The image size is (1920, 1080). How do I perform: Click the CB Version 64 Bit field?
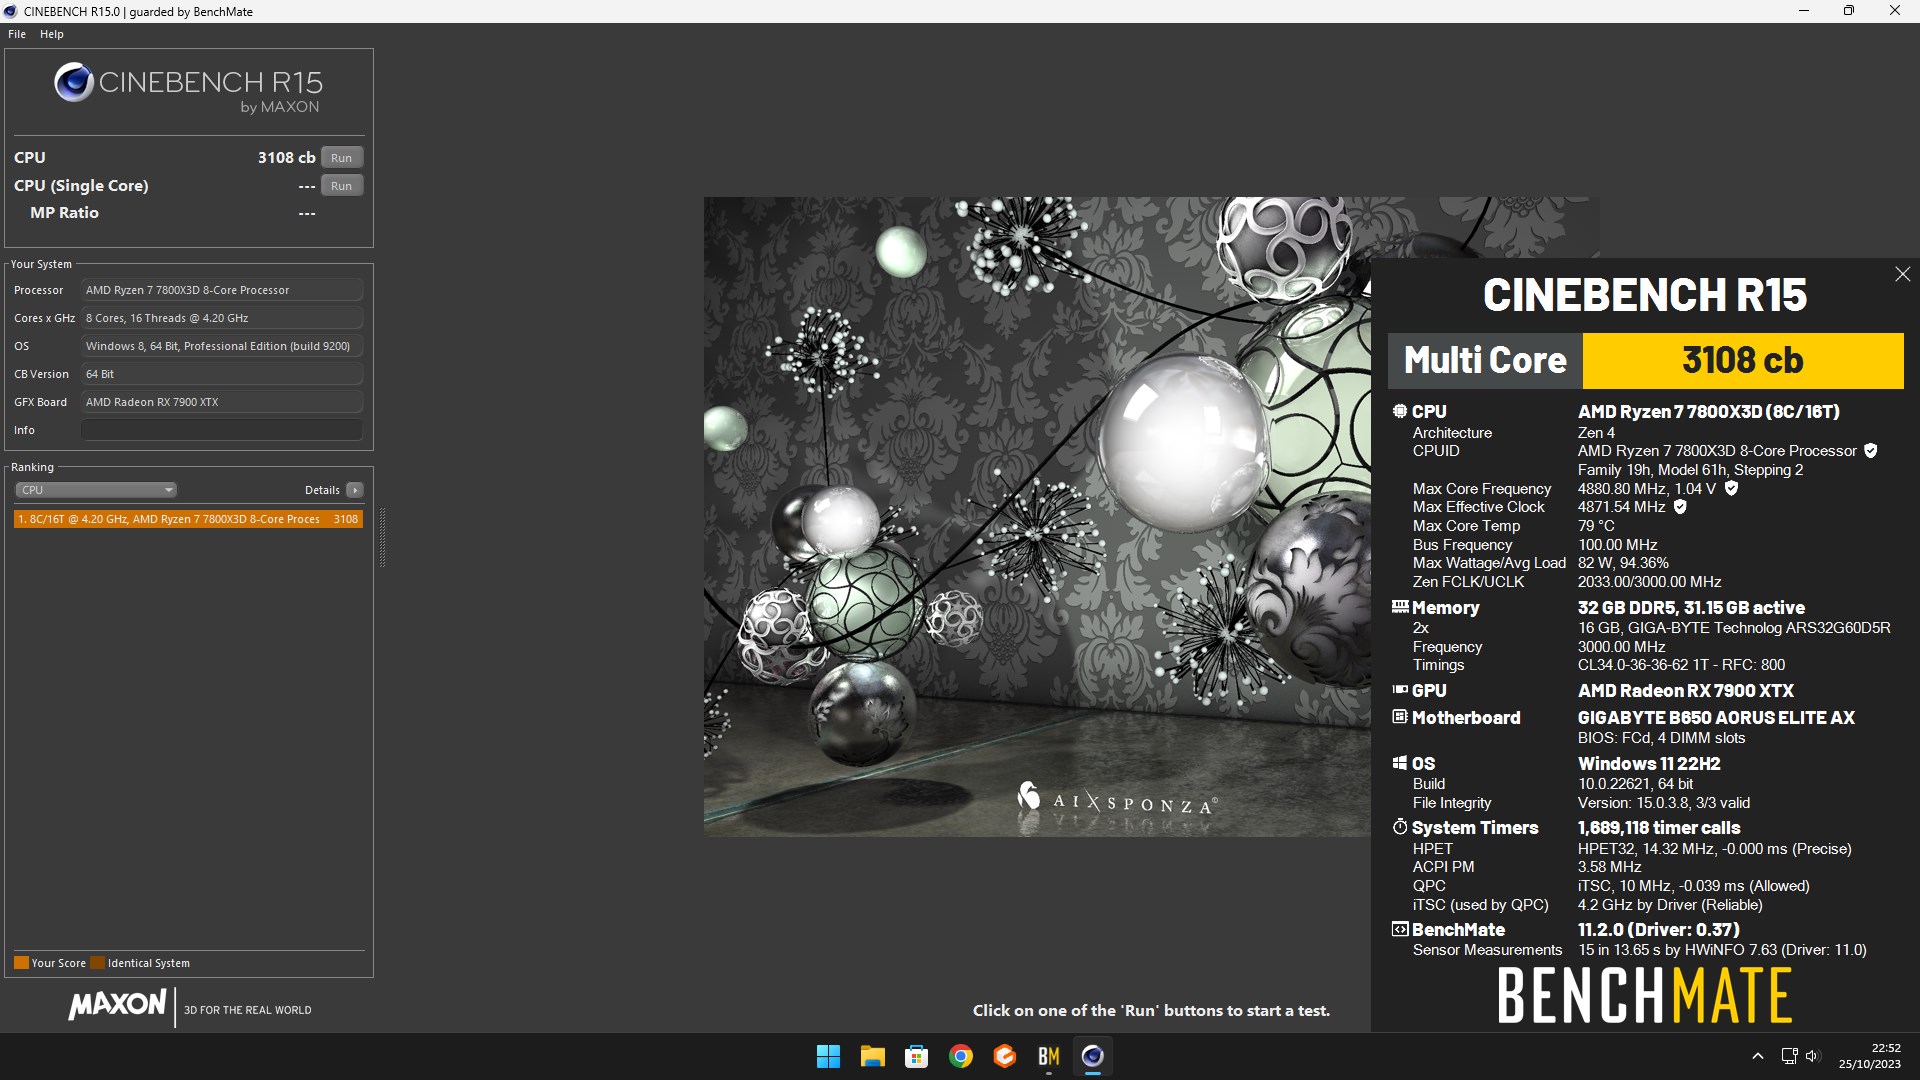click(x=222, y=374)
